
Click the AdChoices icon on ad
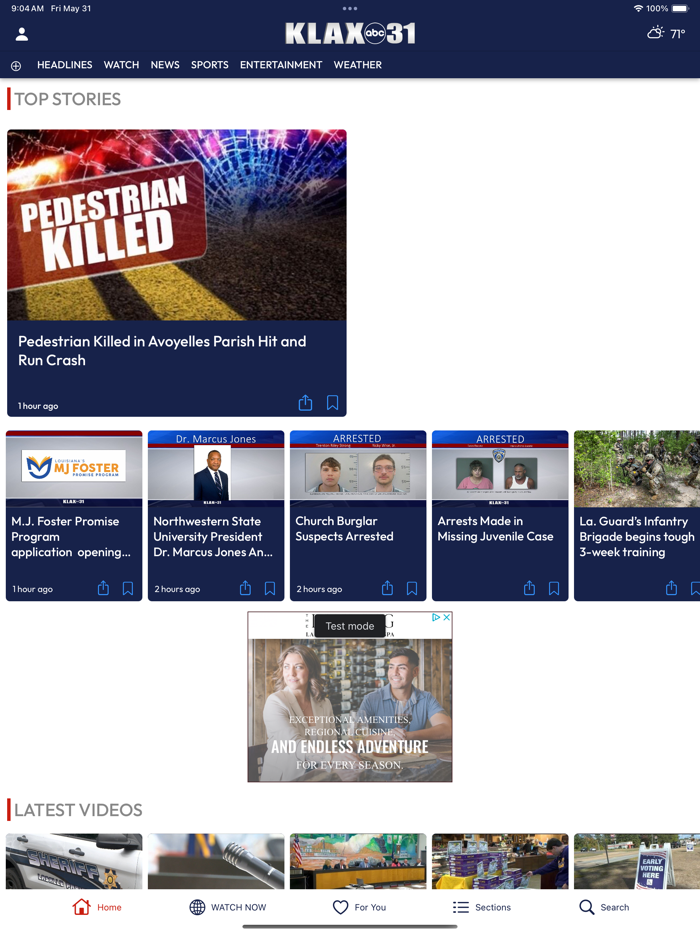pyautogui.click(x=436, y=618)
